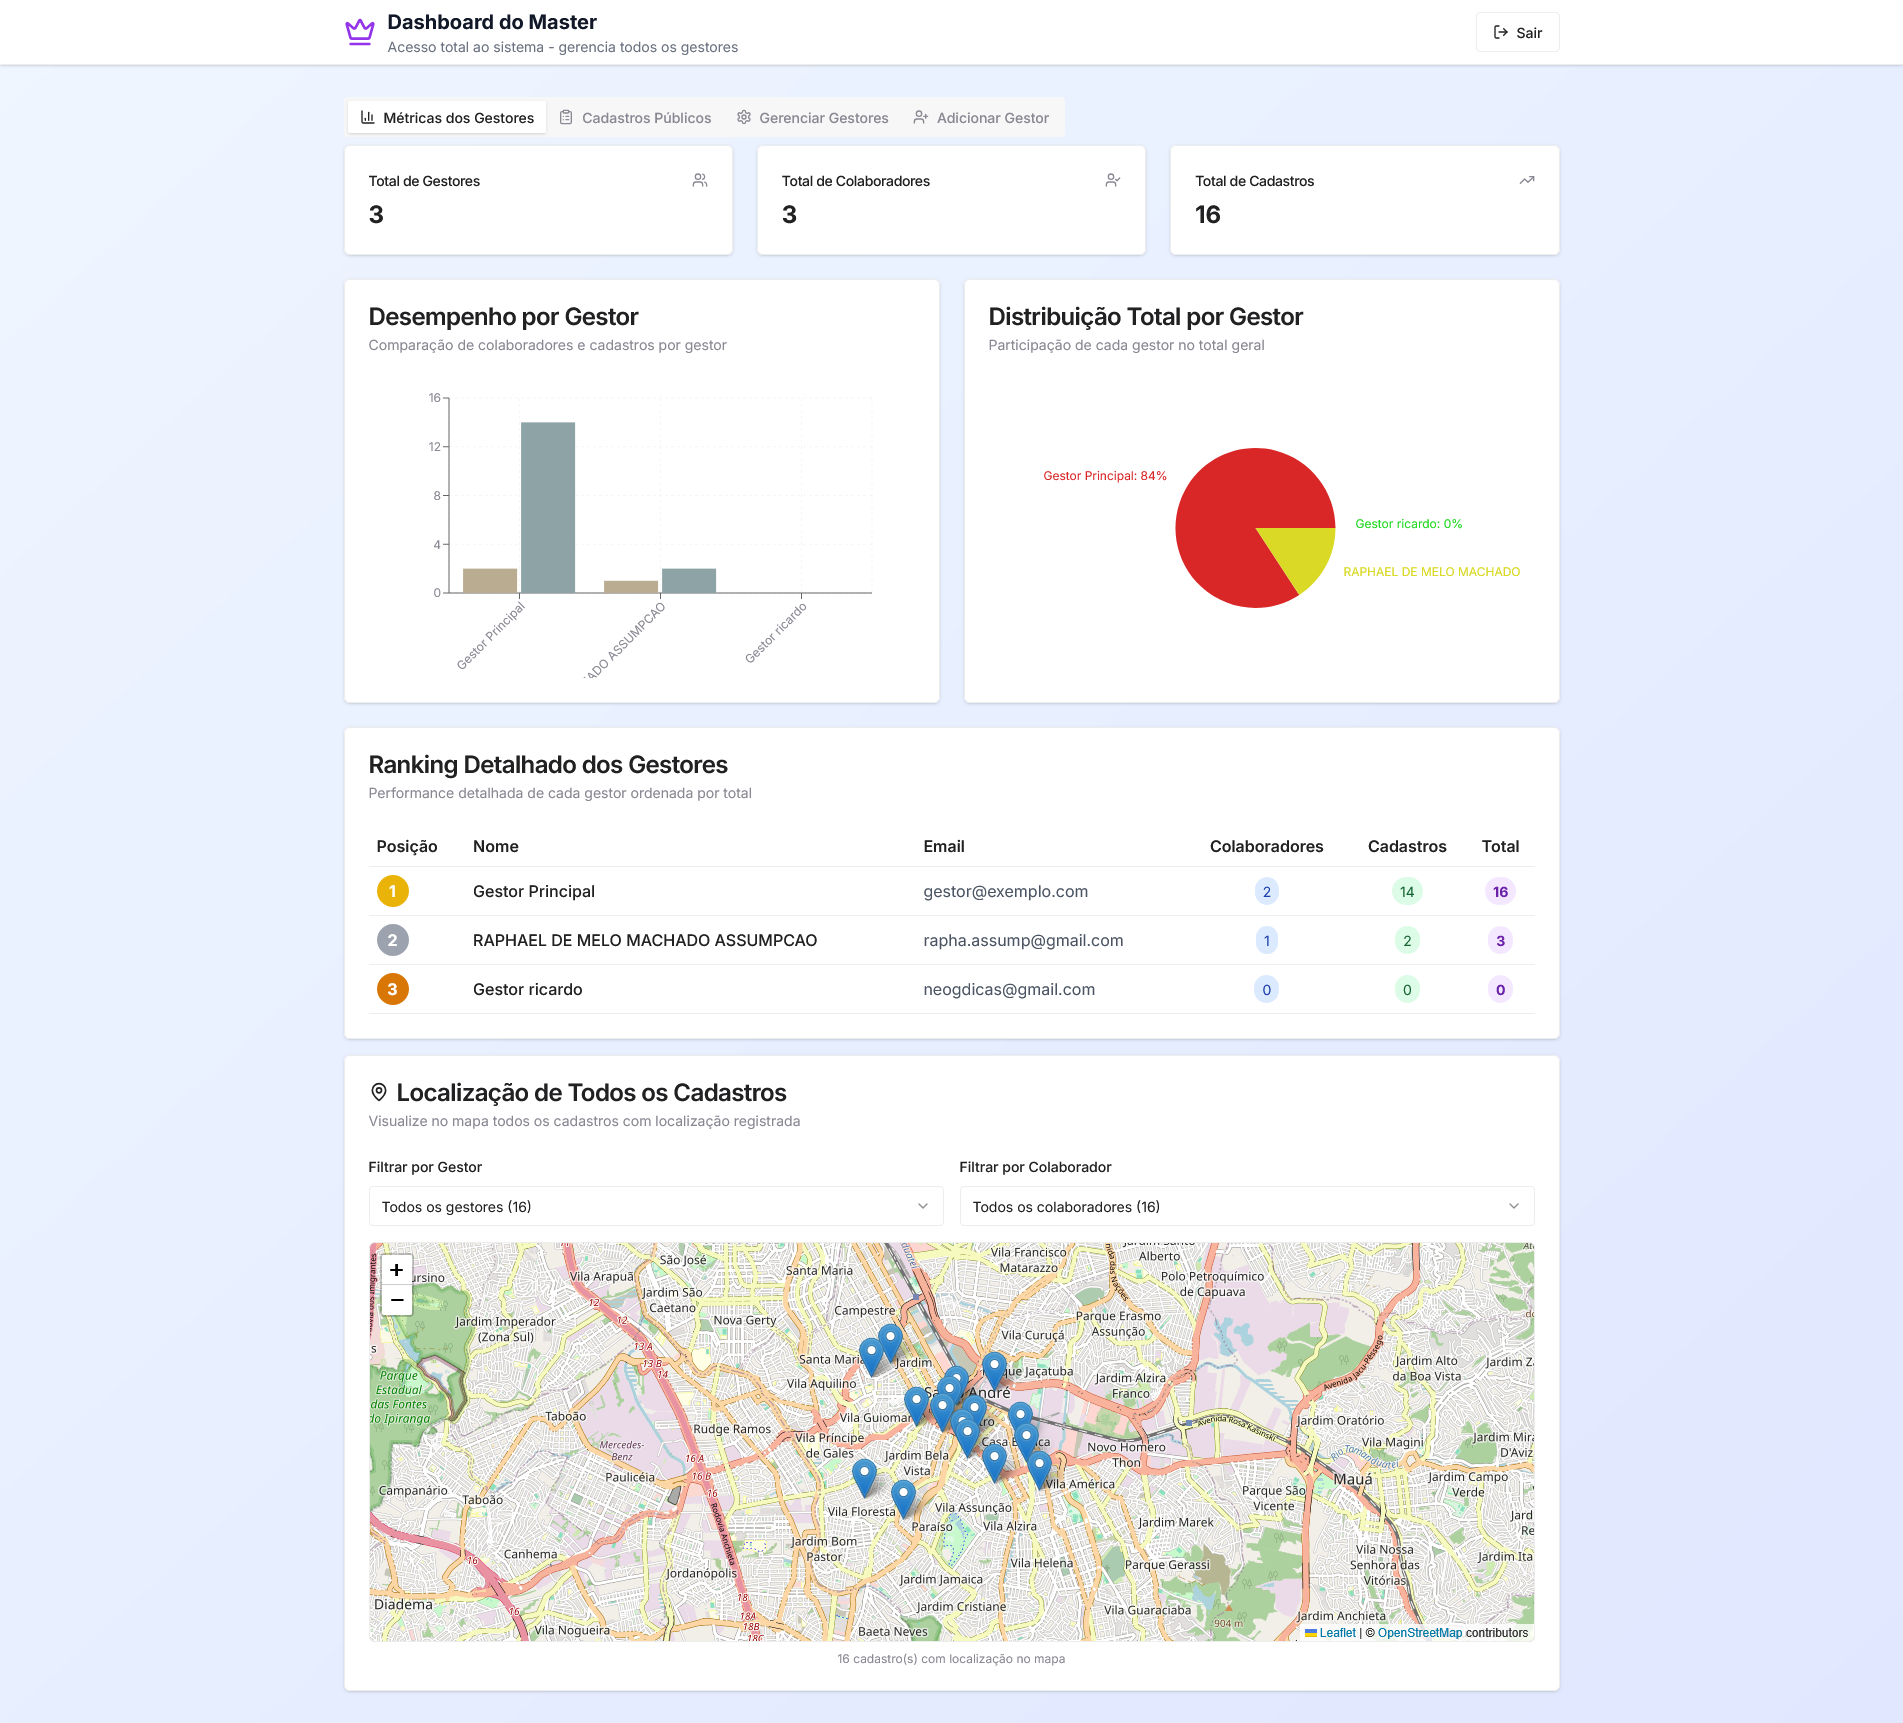Switch to the Cadastros Públicos tab
The image size is (1903, 1723).
coord(635,118)
